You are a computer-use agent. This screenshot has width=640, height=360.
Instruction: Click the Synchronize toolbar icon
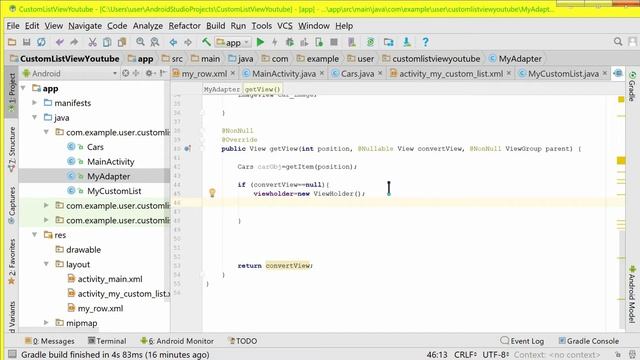[x=41, y=42]
